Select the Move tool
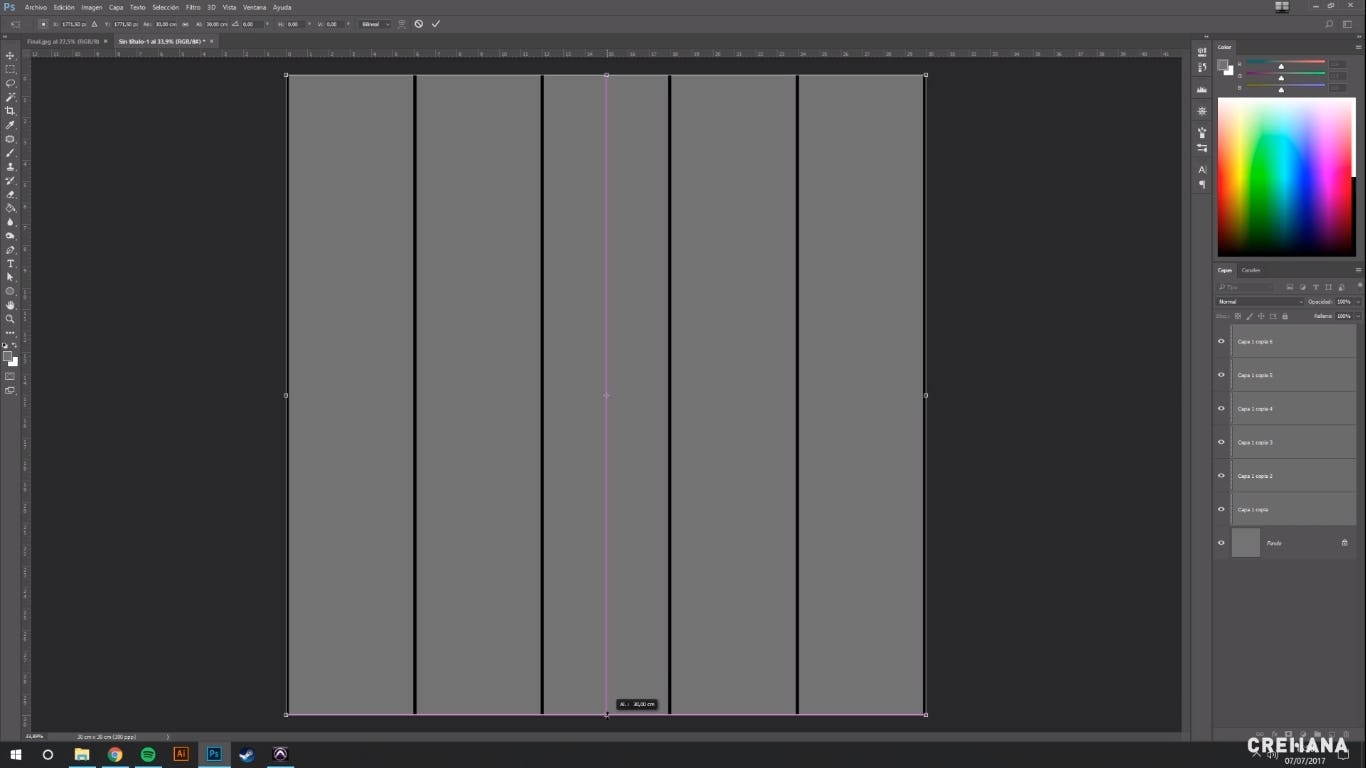The height and width of the screenshot is (768, 1366). [x=10, y=56]
